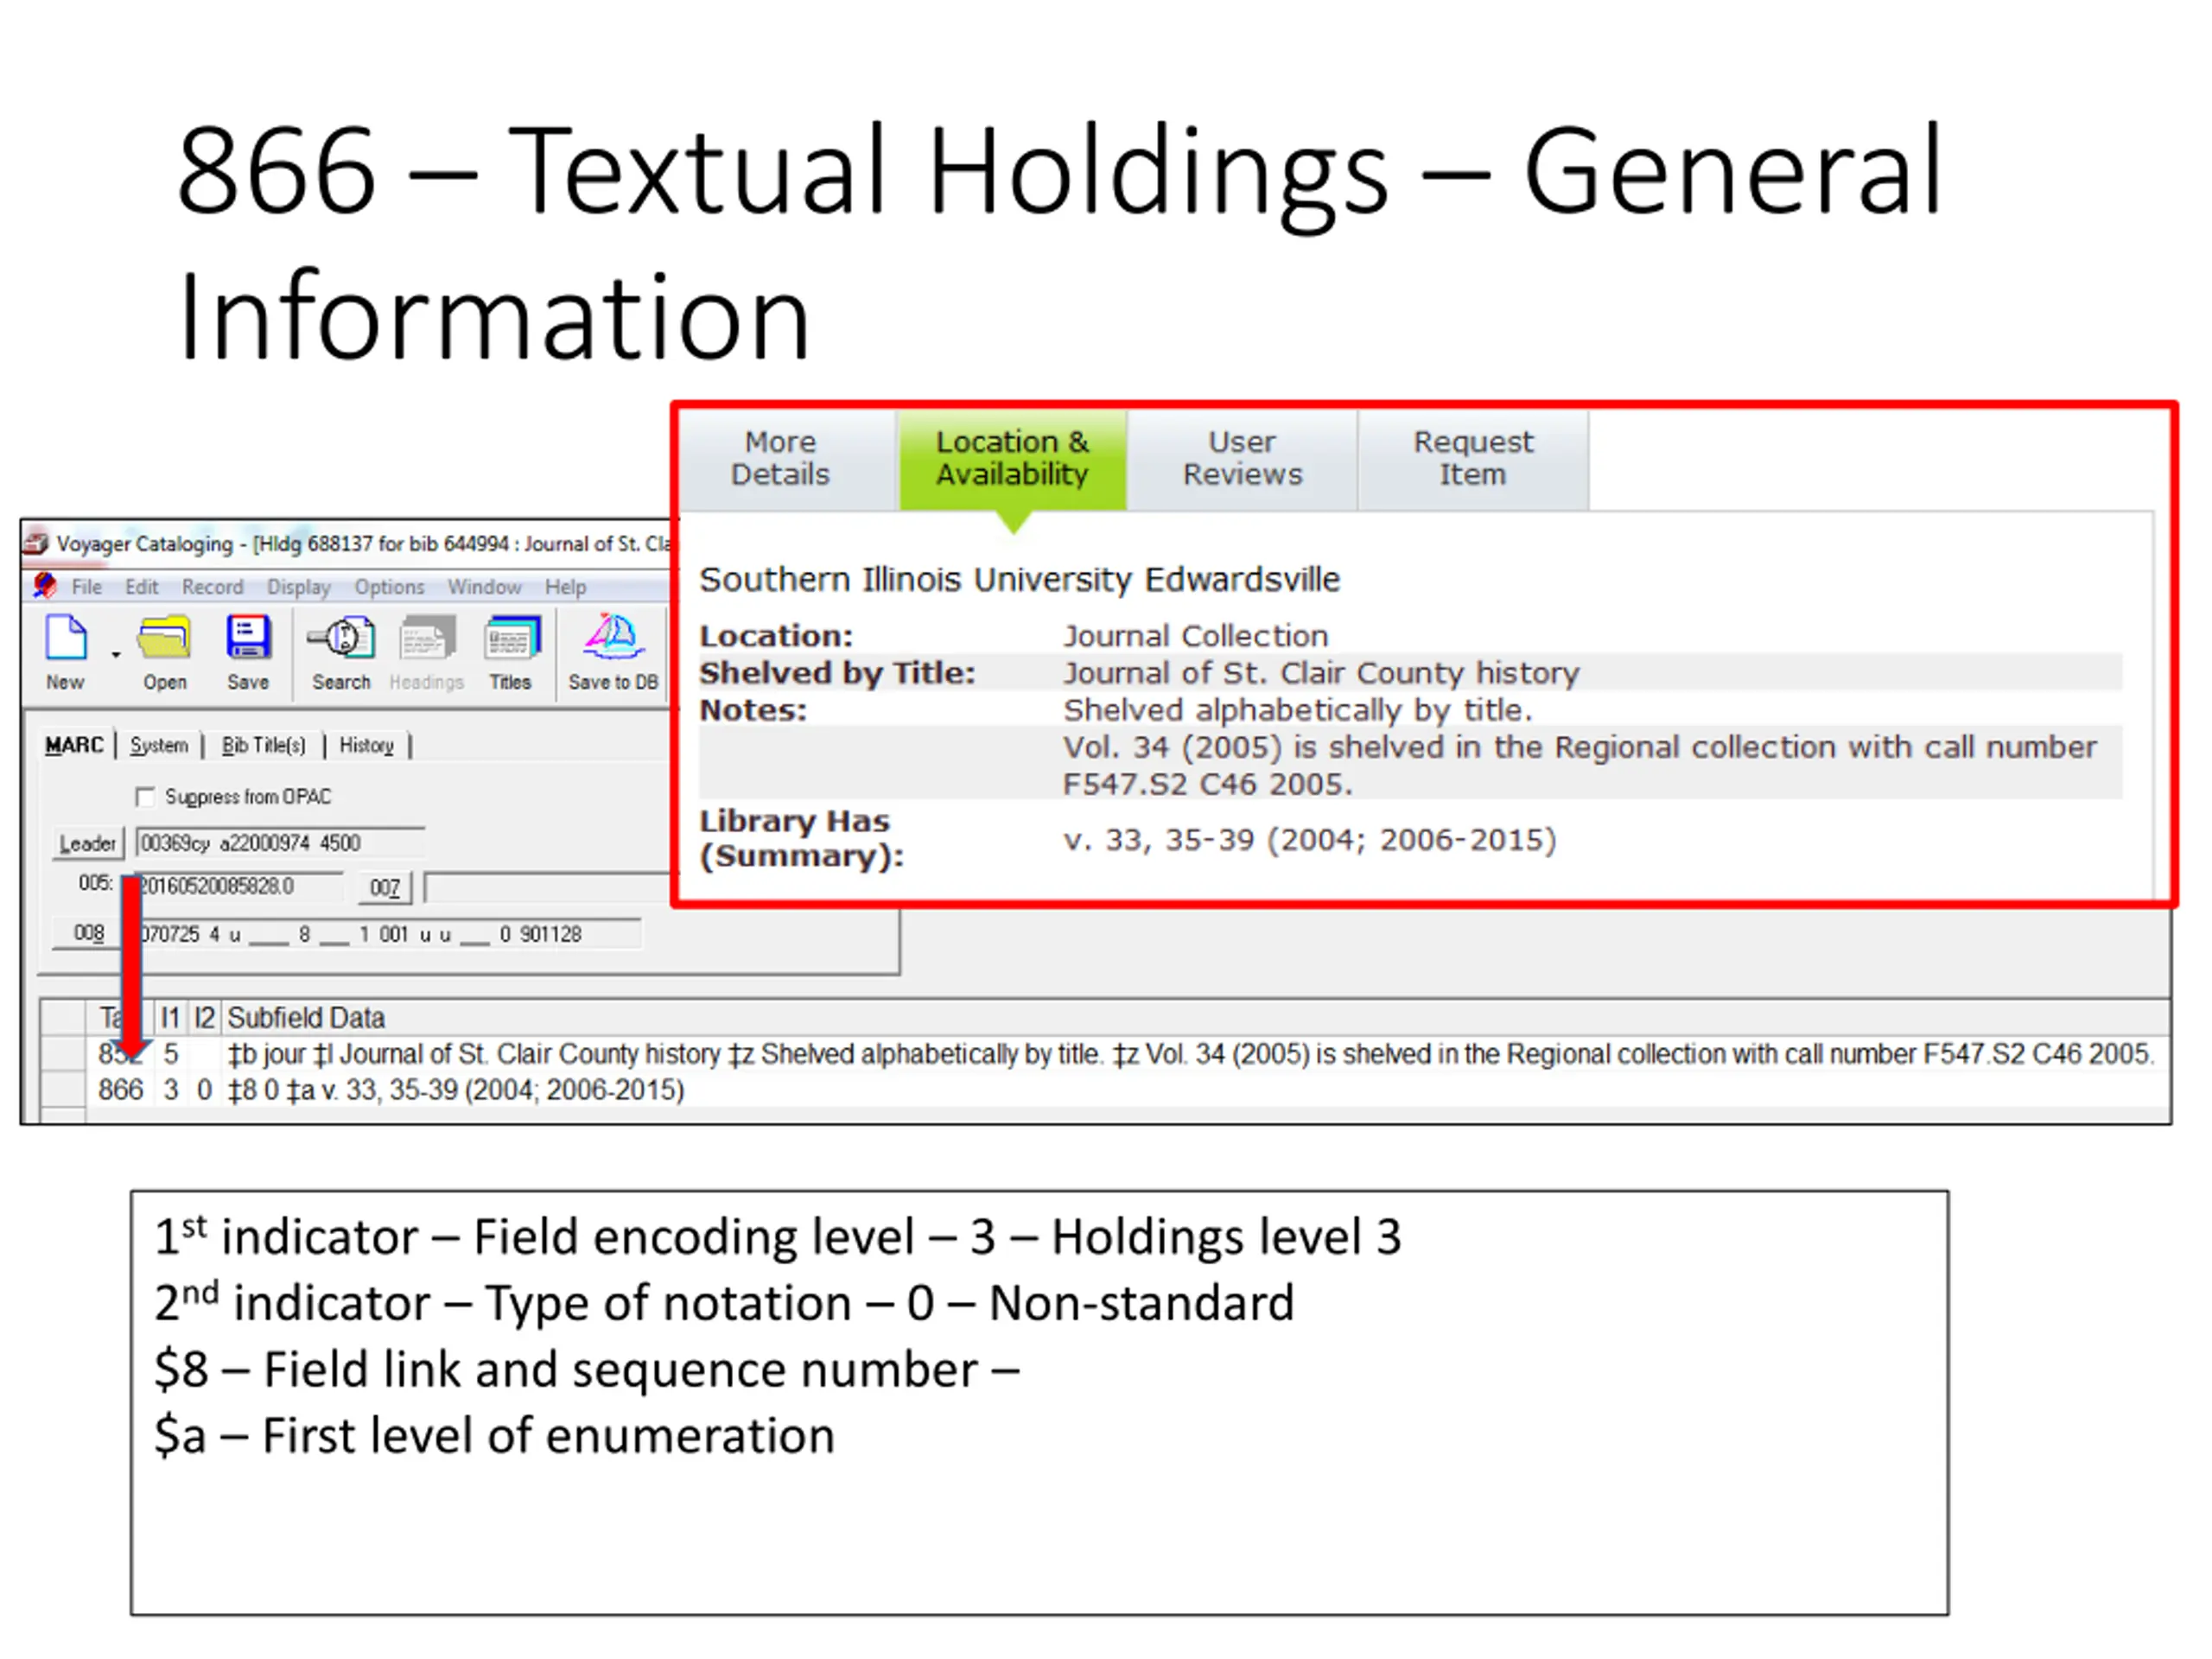Click the Leader value field
Viewport: 2212px width, 1659px height.
click(x=281, y=843)
